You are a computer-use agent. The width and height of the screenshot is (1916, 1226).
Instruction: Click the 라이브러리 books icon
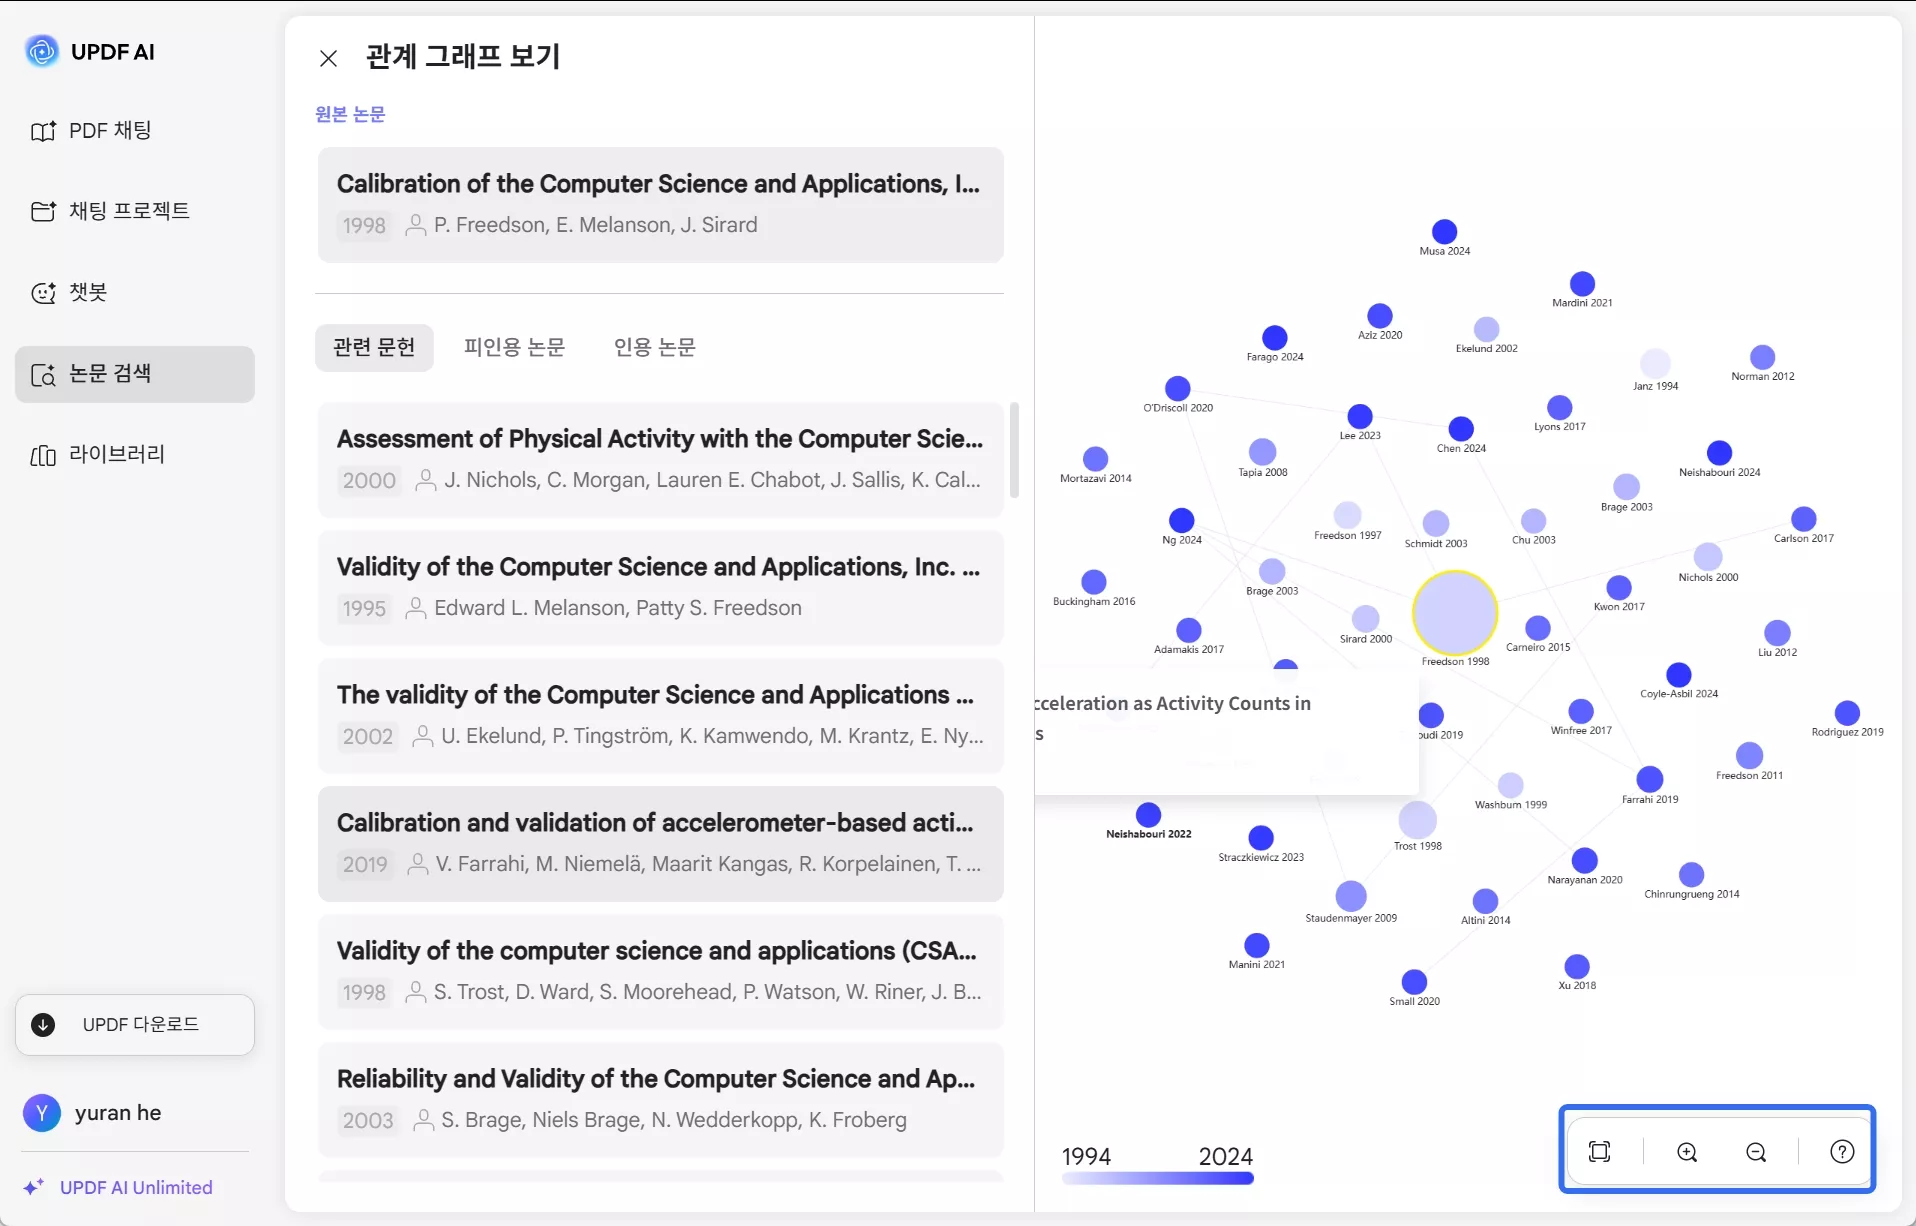(43, 456)
